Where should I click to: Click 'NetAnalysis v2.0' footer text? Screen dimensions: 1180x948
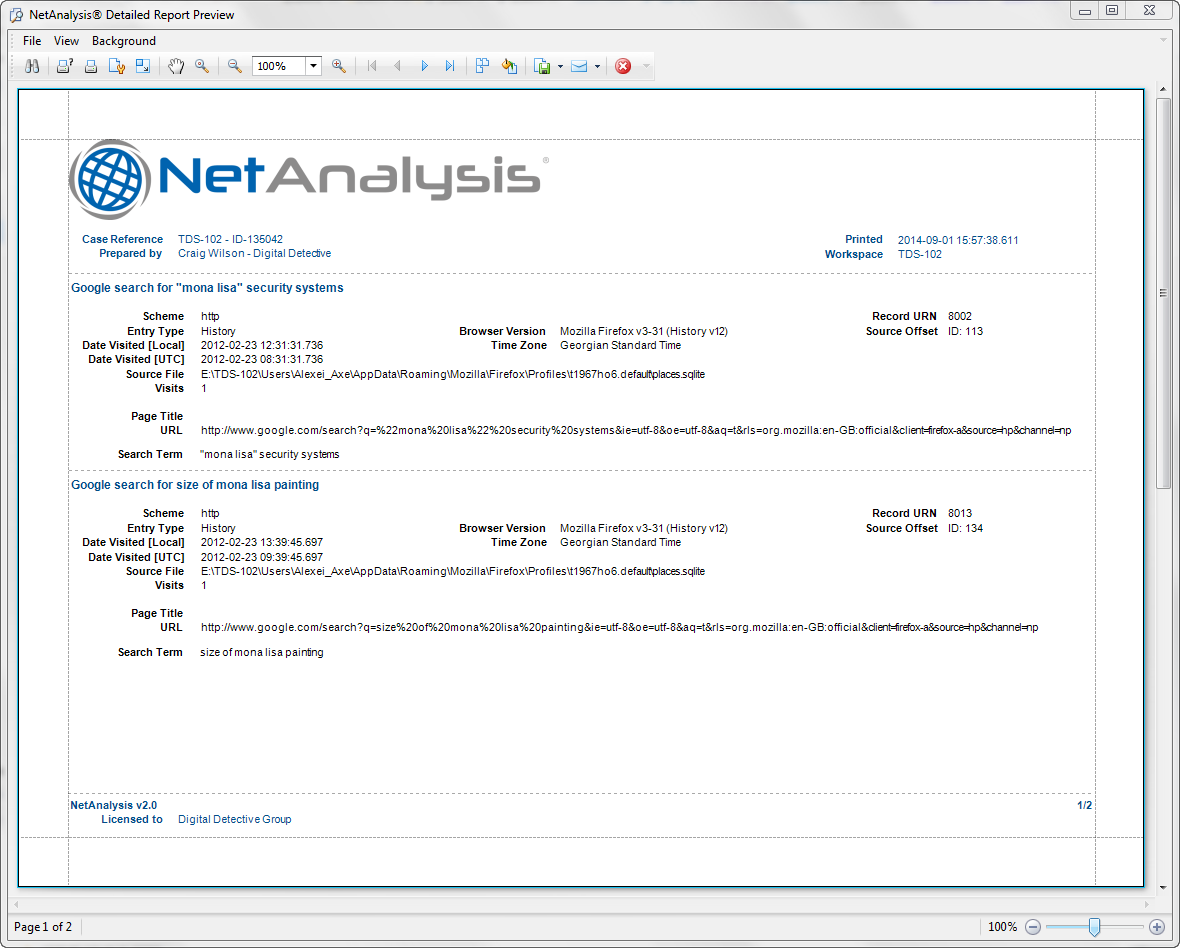pos(114,805)
